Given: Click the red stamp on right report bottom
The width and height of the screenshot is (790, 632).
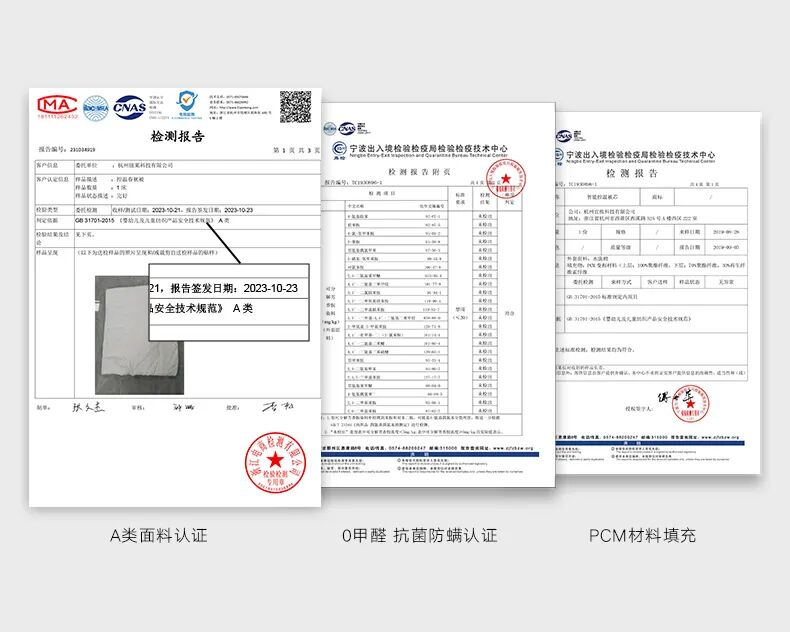Looking at the screenshot, I should click(690, 404).
